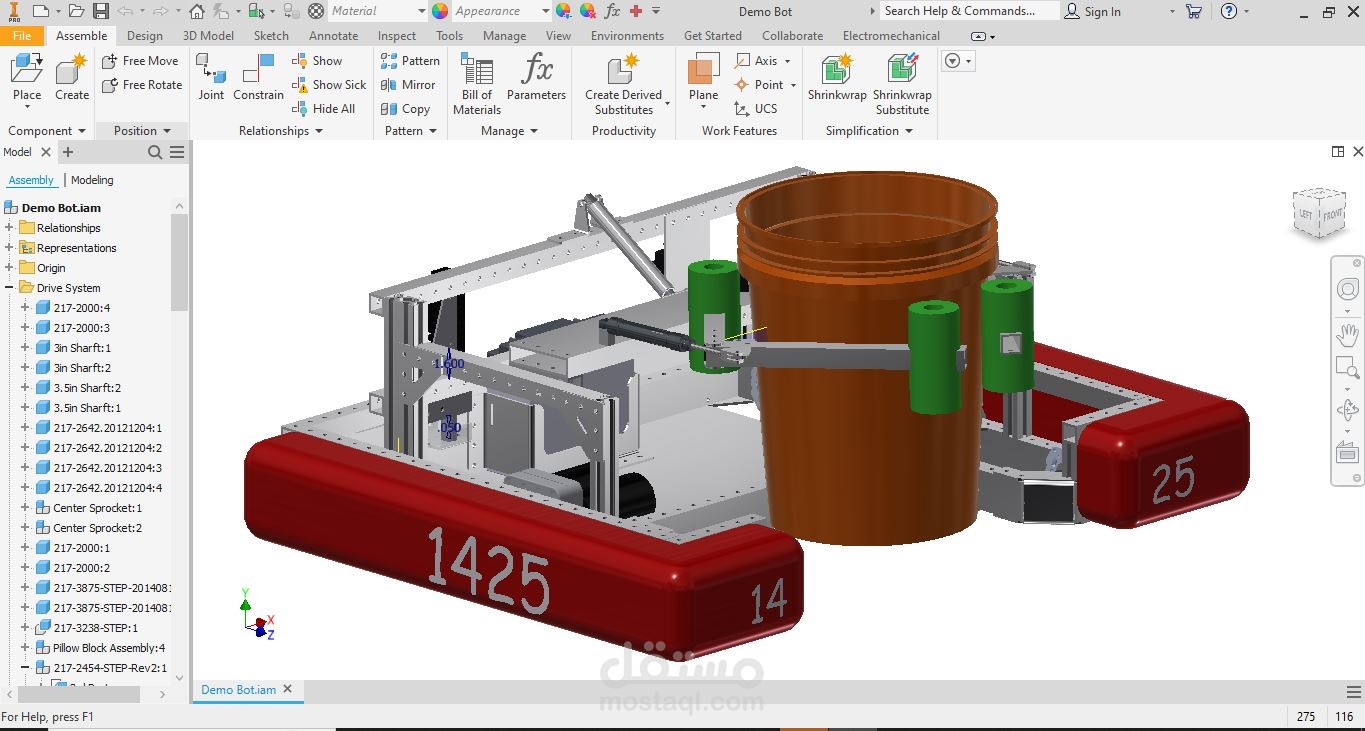
Task: Select the Demo Bot.iam document tab
Action: (x=239, y=690)
